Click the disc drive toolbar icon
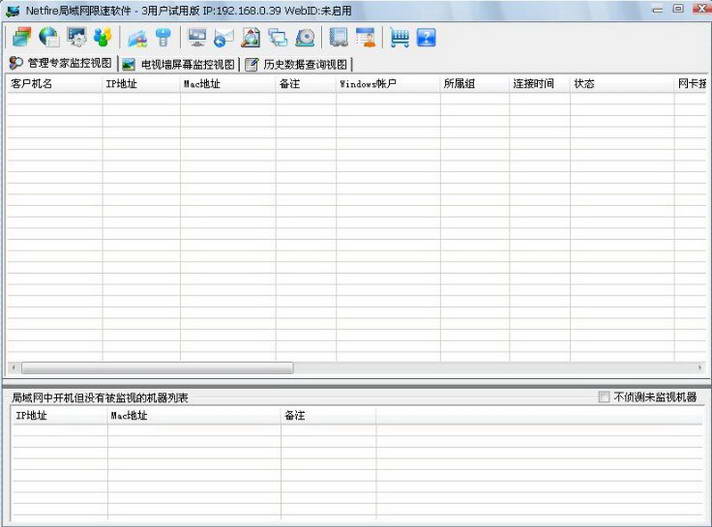This screenshot has width=712, height=527. point(305,37)
